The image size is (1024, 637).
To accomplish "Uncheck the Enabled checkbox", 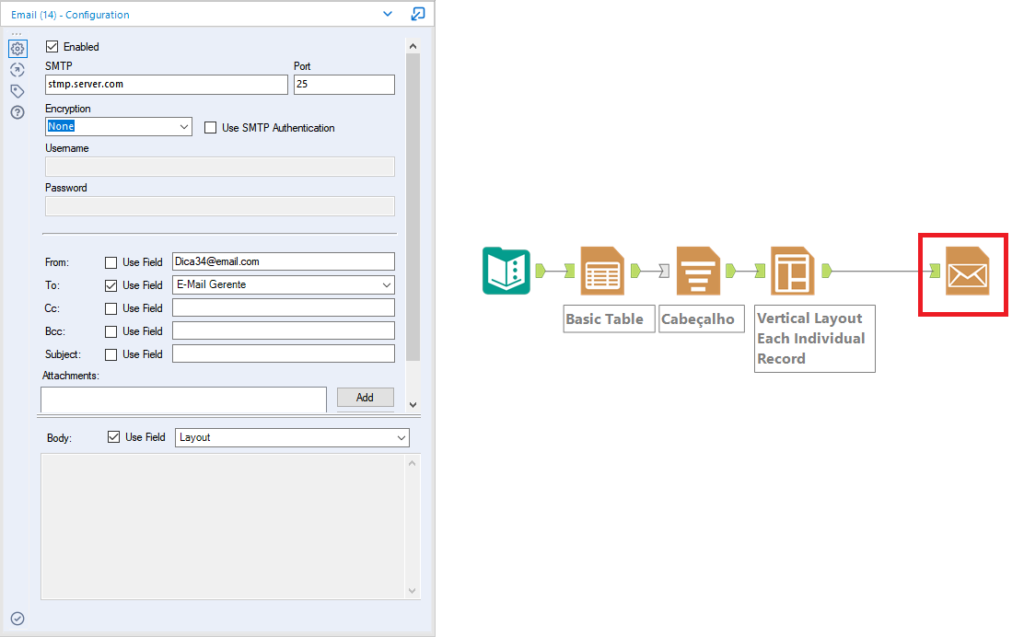I will [x=52, y=46].
